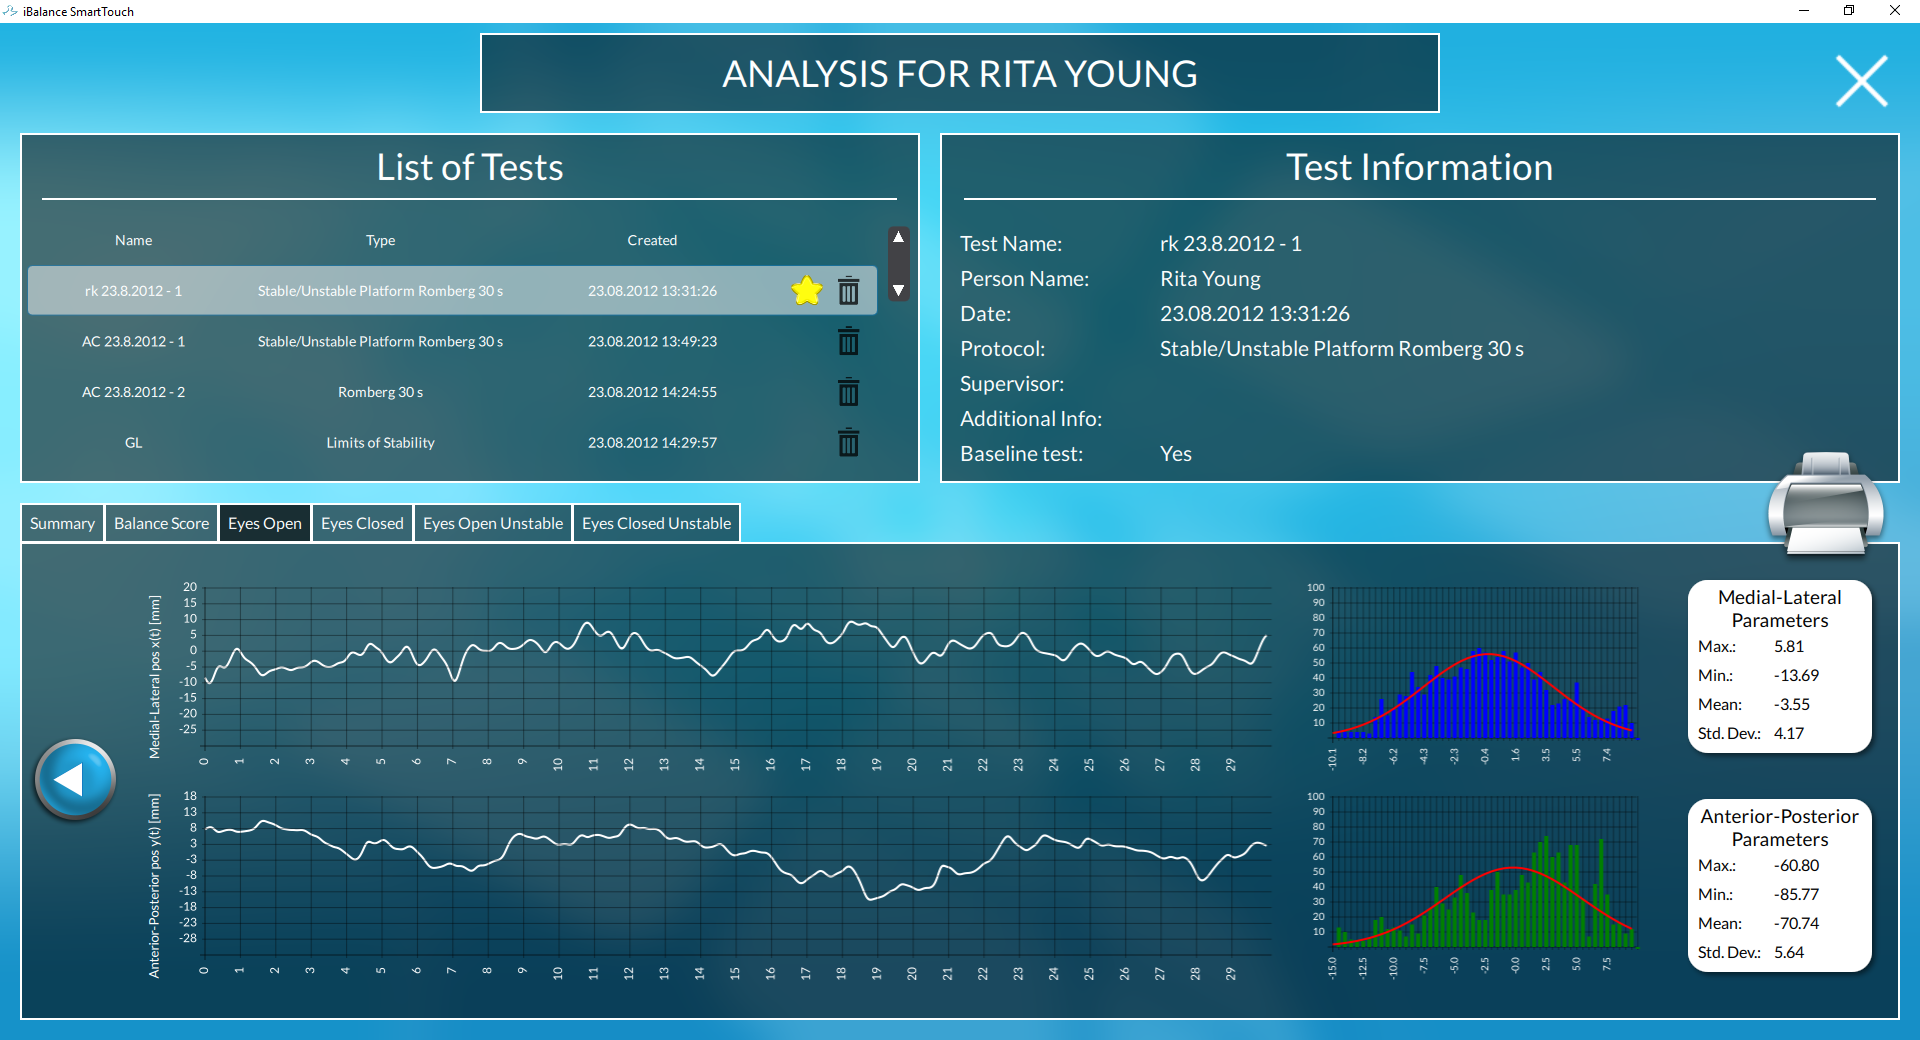Show the Eyes Closed Unstable tab
The image size is (1920, 1040).
656,523
